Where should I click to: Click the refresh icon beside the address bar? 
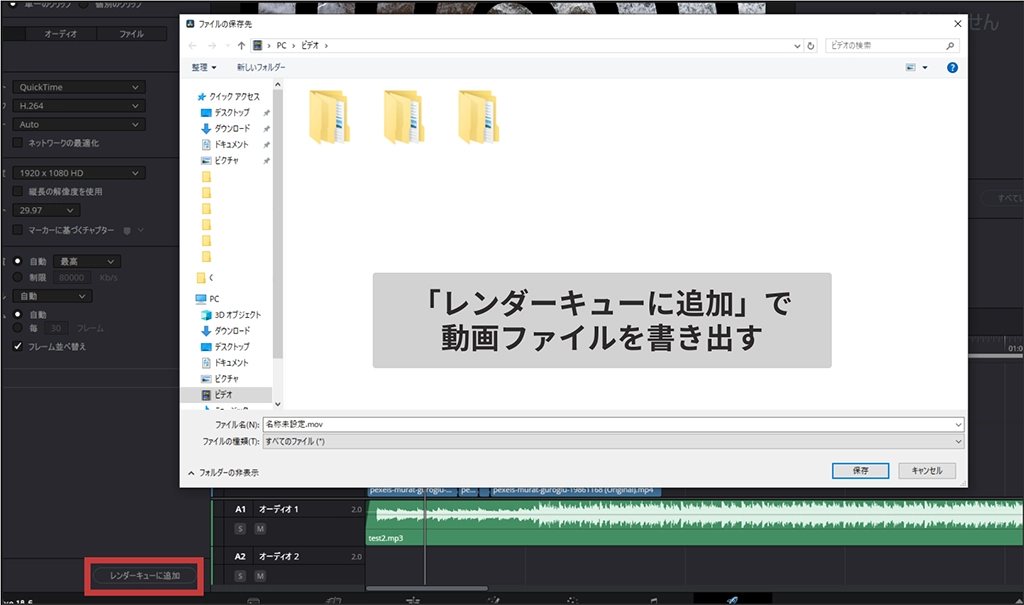pyautogui.click(x=810, y=46)
